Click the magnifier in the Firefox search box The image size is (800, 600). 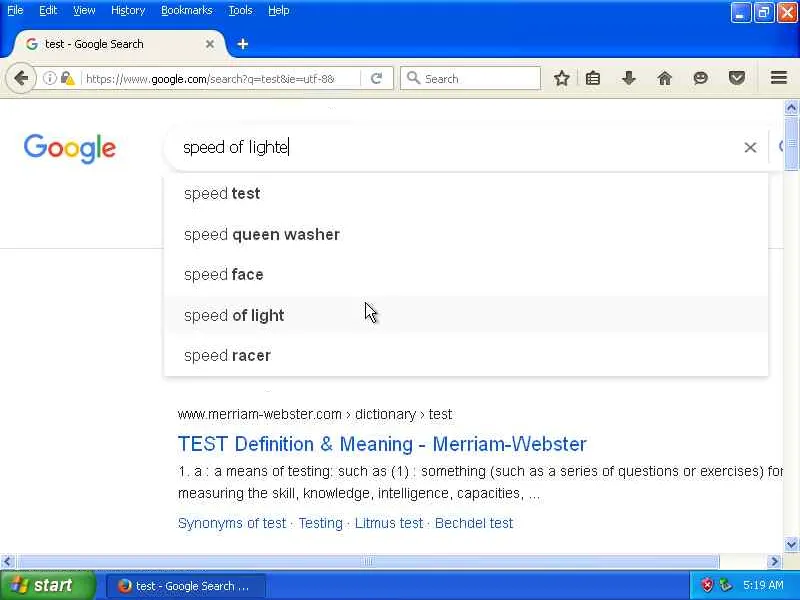(x=413, y=78)
